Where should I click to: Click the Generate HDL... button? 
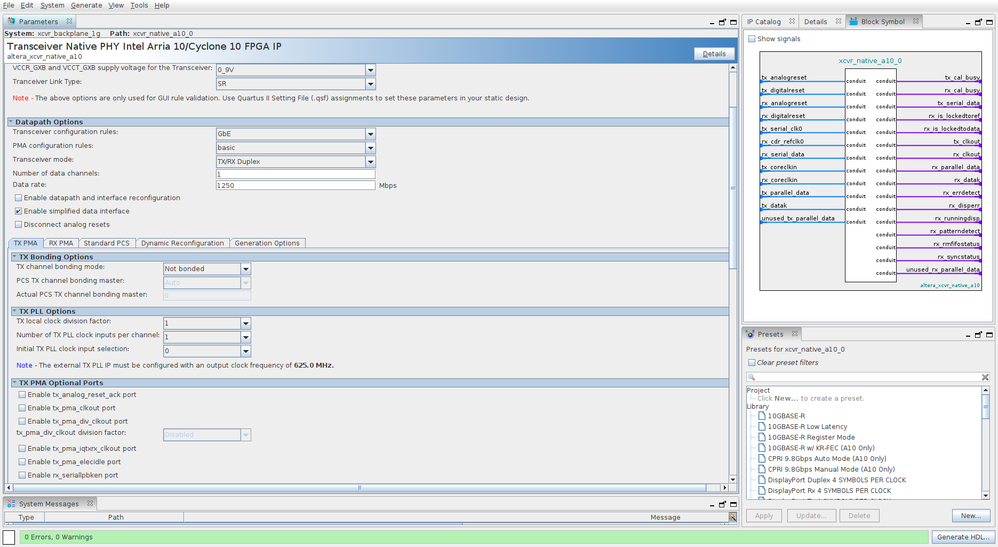[964, 537]
